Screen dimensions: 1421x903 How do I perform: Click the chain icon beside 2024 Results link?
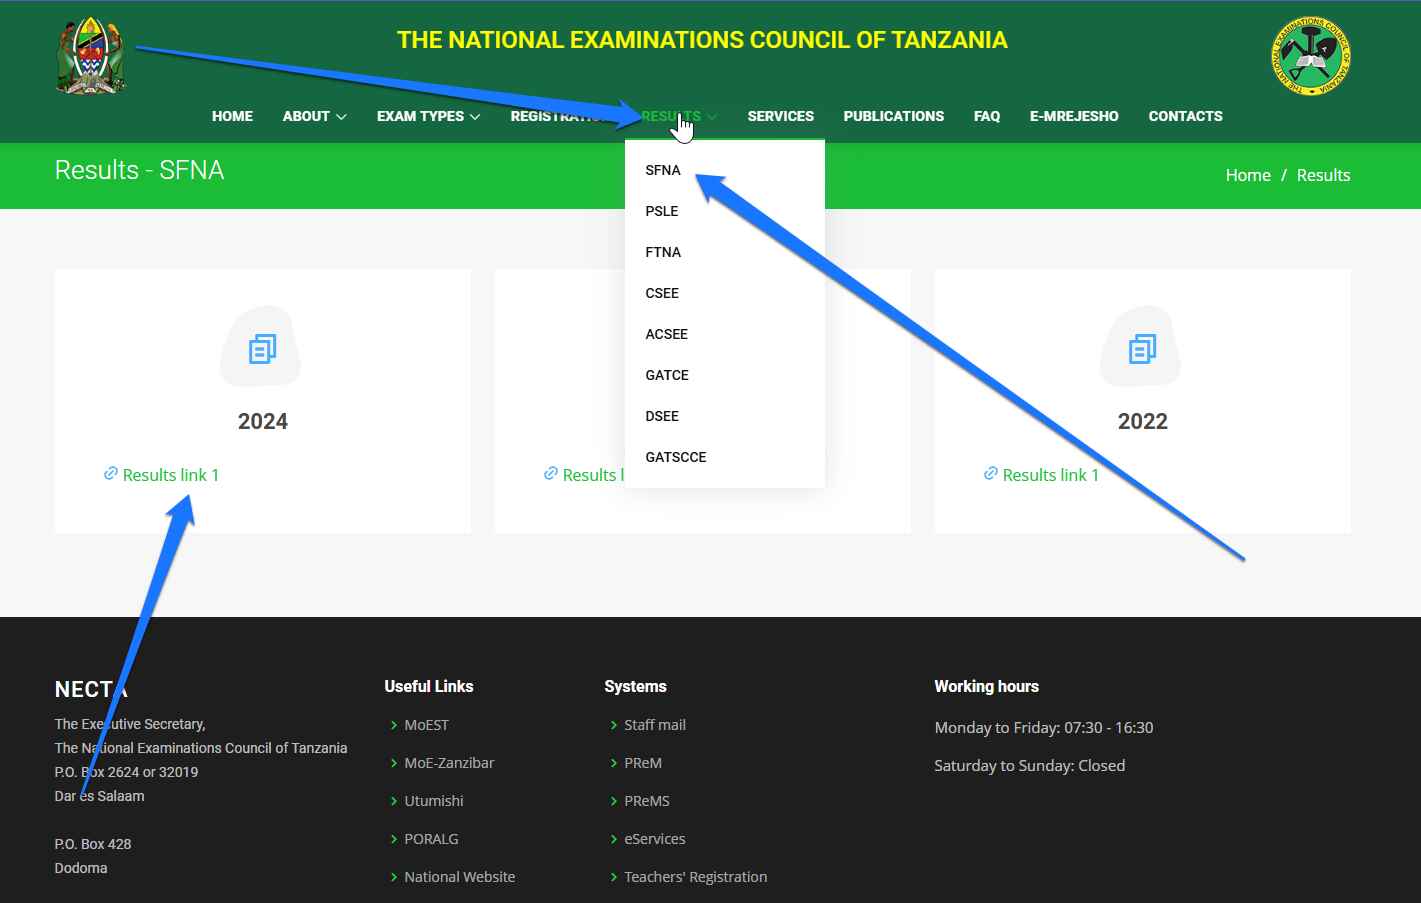(111, 473)
